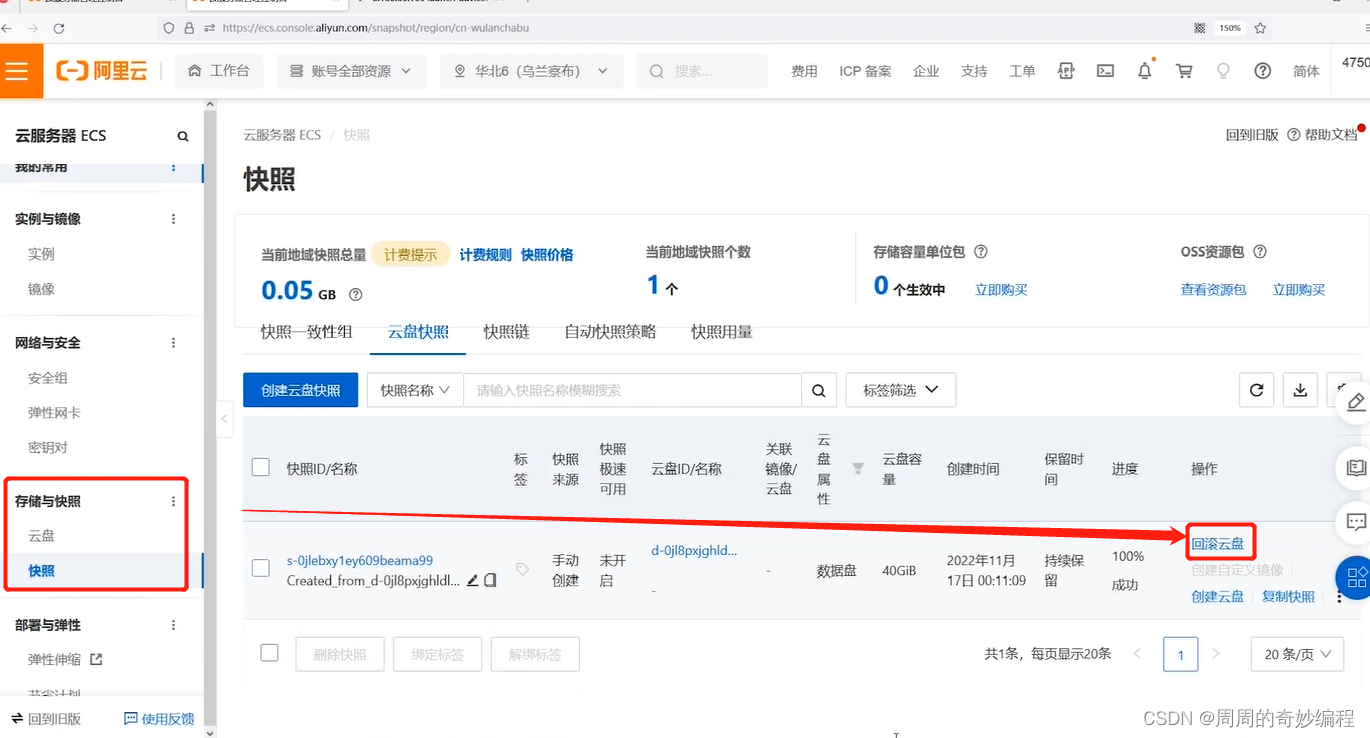Image resolution: width=1370 pixels, height=738 pixels.
Task: Click 回到旧版 at sidebar bottom
Action: coord(46,719)
